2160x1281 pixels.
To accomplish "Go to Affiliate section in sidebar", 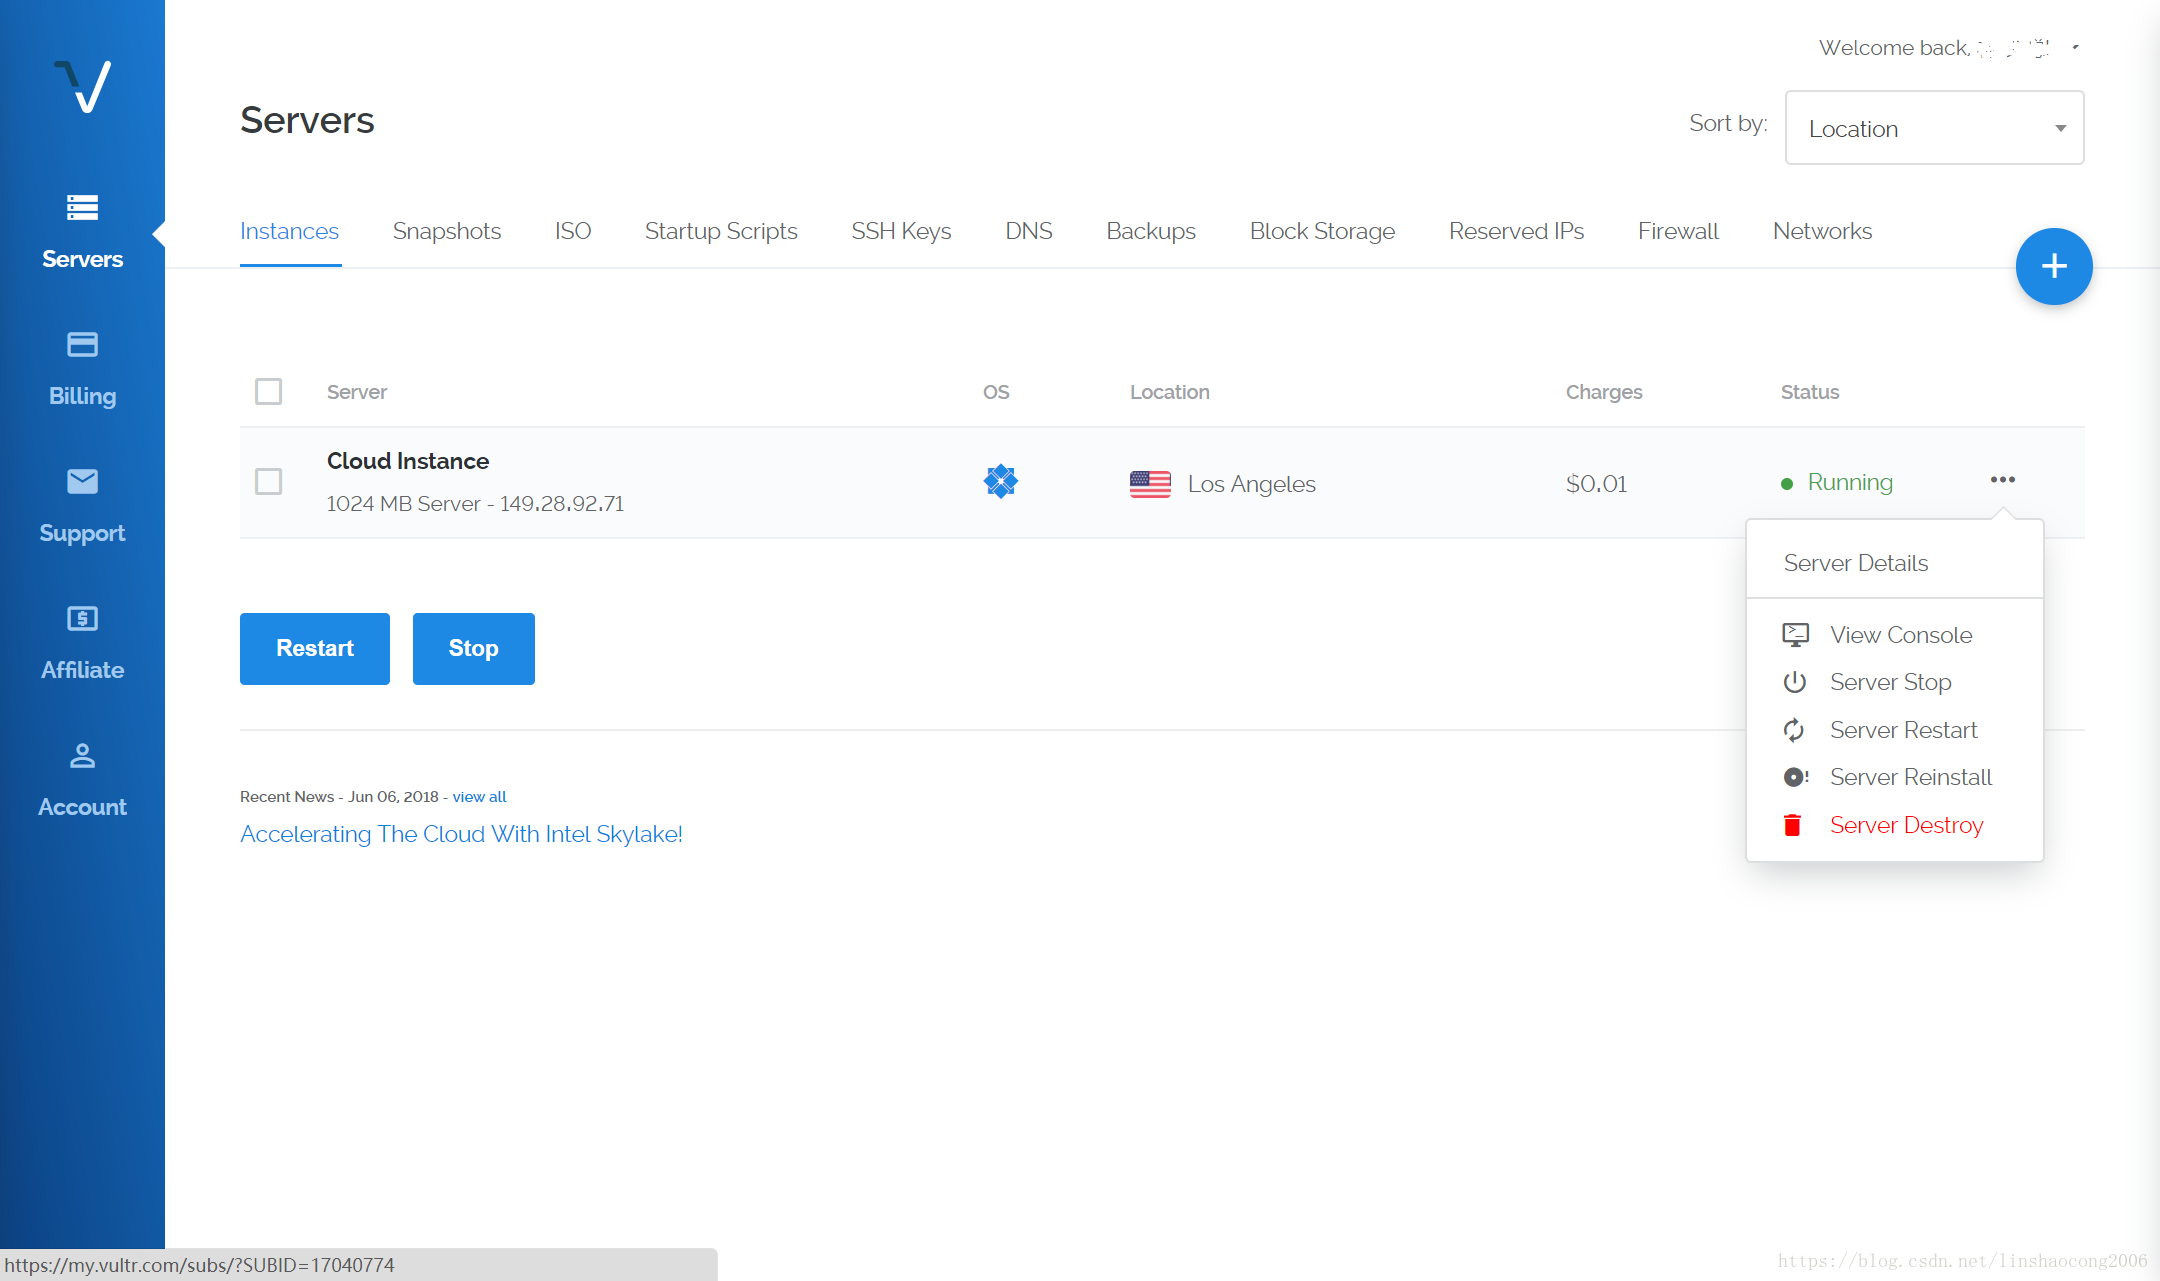I will pos(82,643).
